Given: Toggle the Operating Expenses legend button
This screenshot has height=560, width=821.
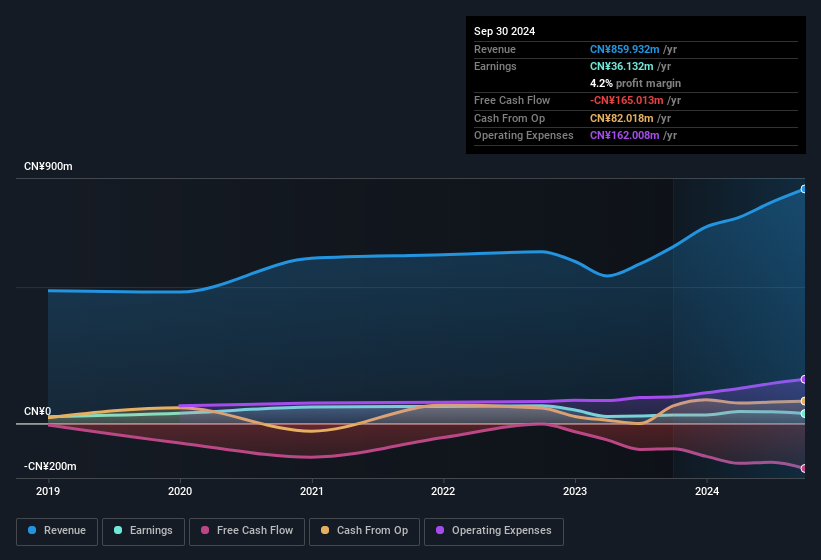Looking at the screenshot, I should [494, 531].
